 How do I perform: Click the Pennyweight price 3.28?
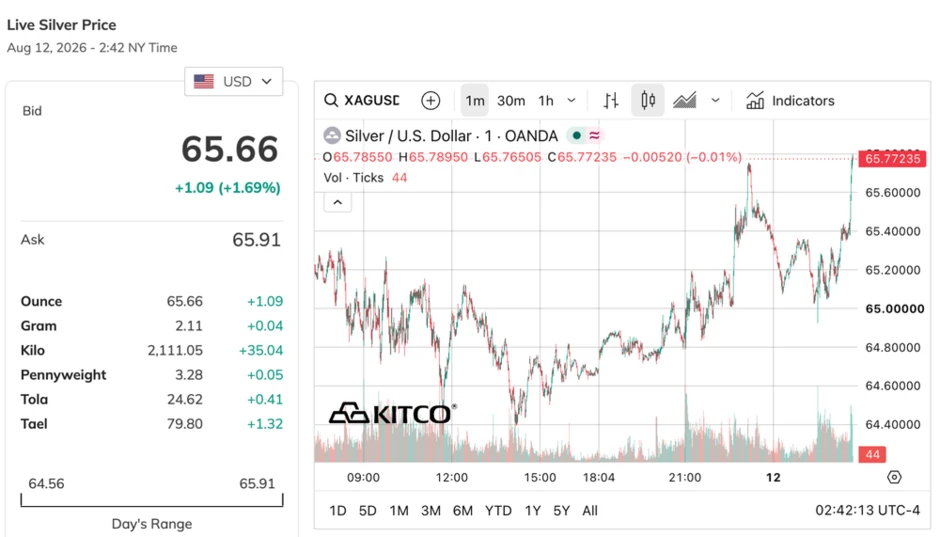point(189,375)
